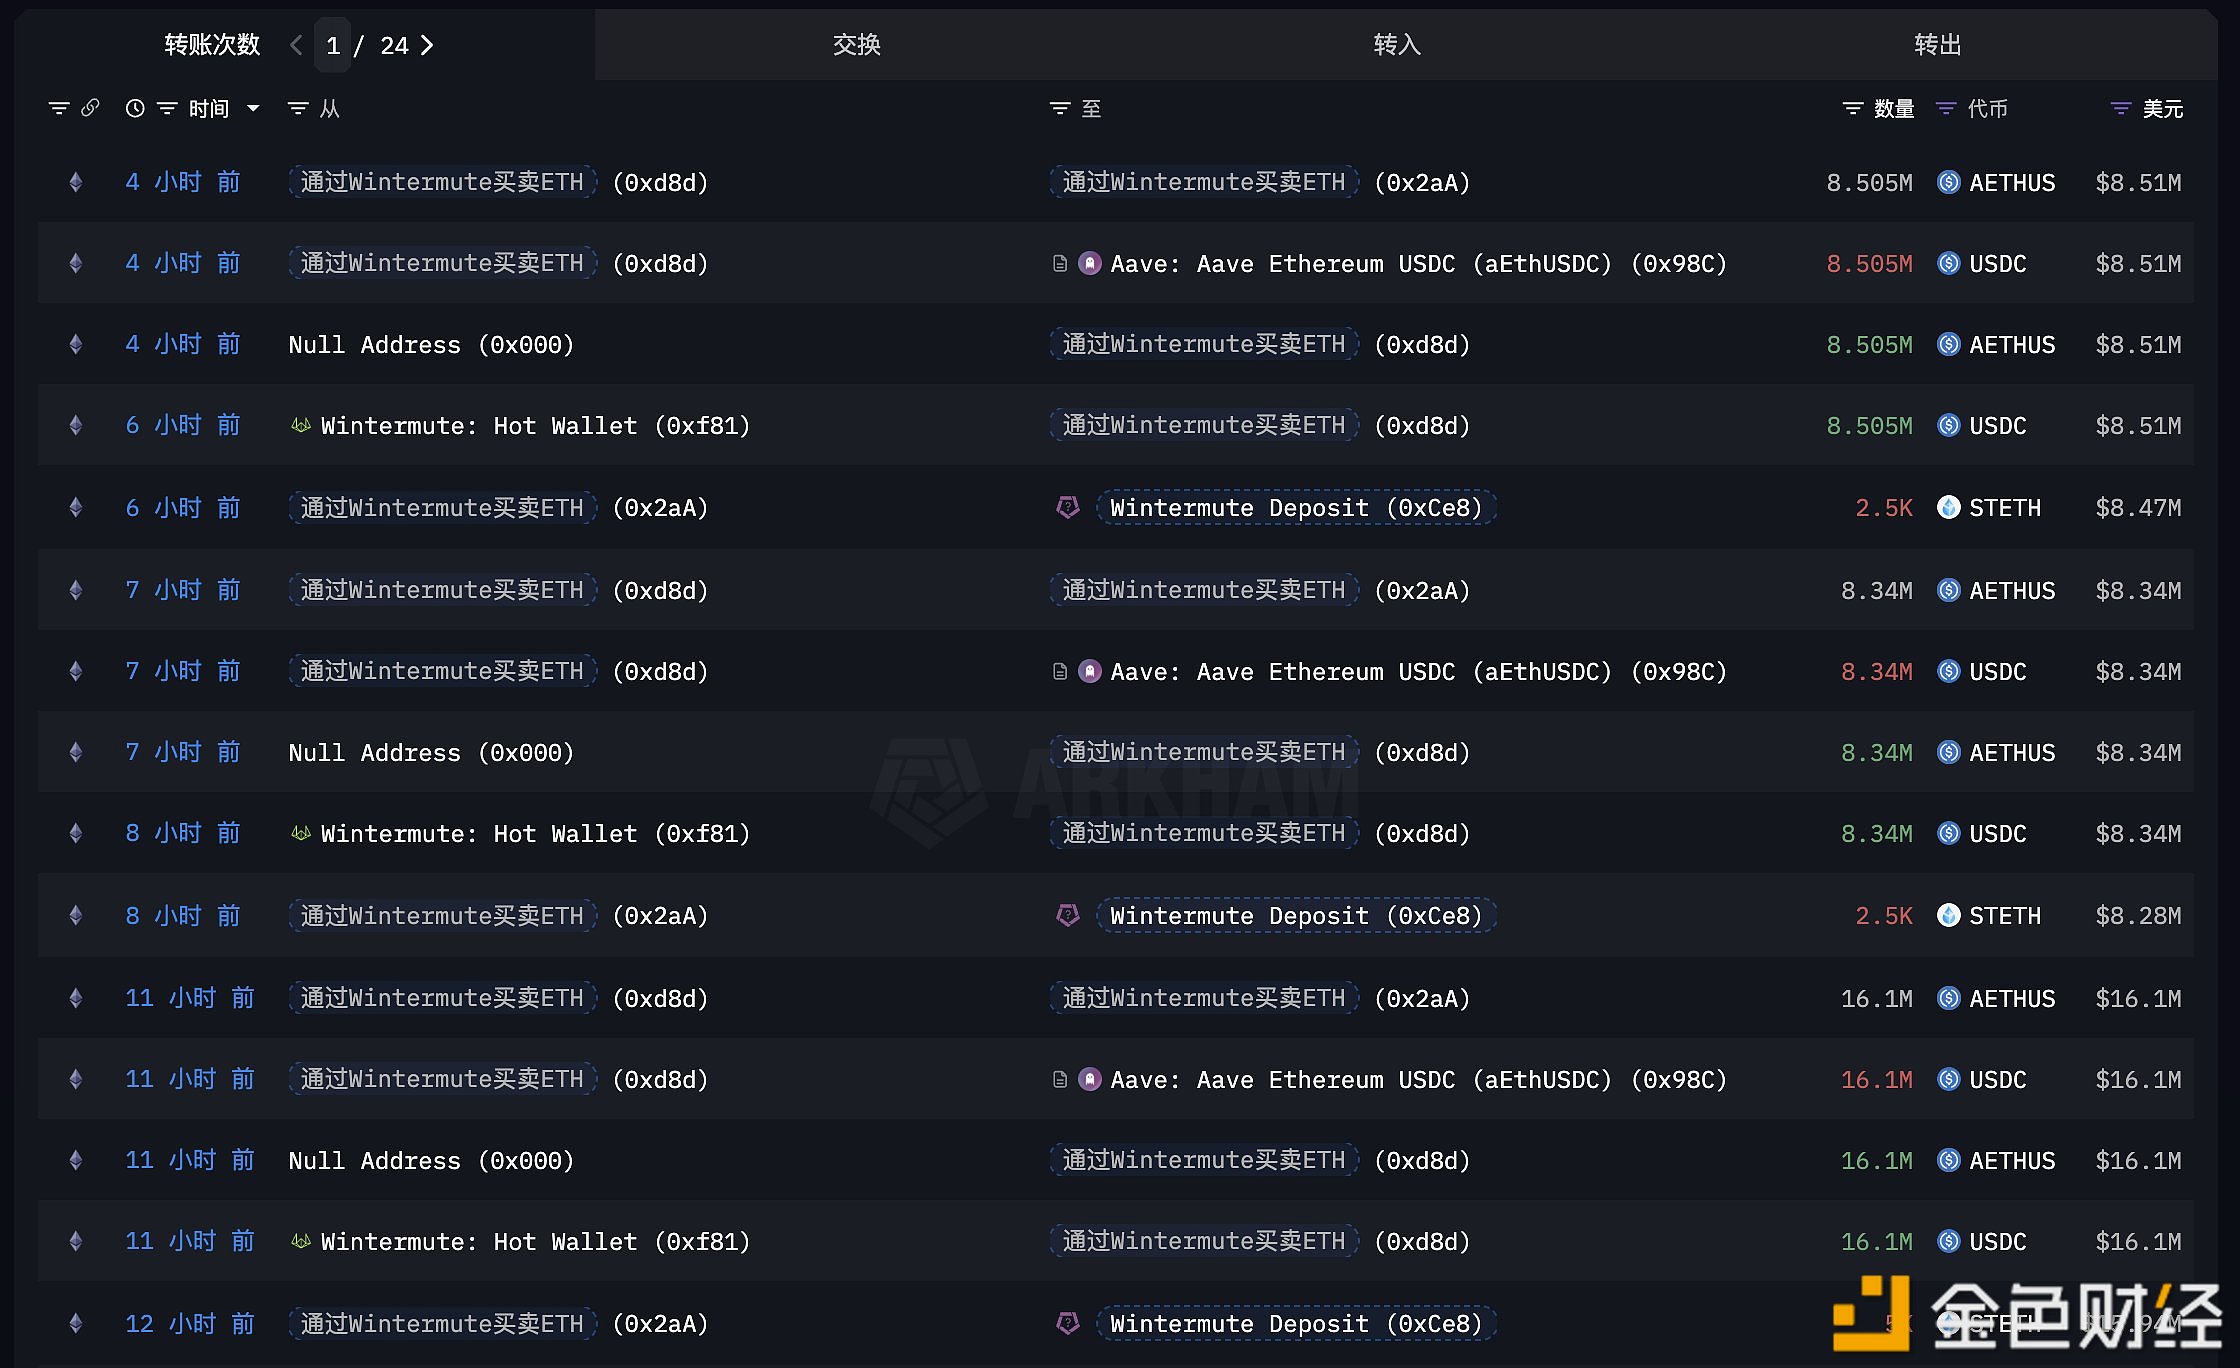This screenshot has height=1368, width=2240.
Task: Go to previous page with left chevron
Action: click(296, 45)
